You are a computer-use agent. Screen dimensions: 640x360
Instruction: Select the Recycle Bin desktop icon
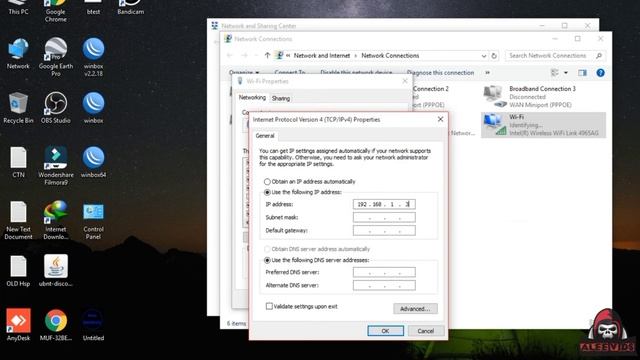tap(18, 108)
